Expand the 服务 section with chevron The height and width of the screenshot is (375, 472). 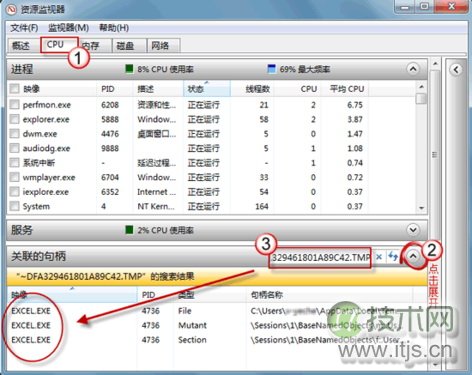413,230
